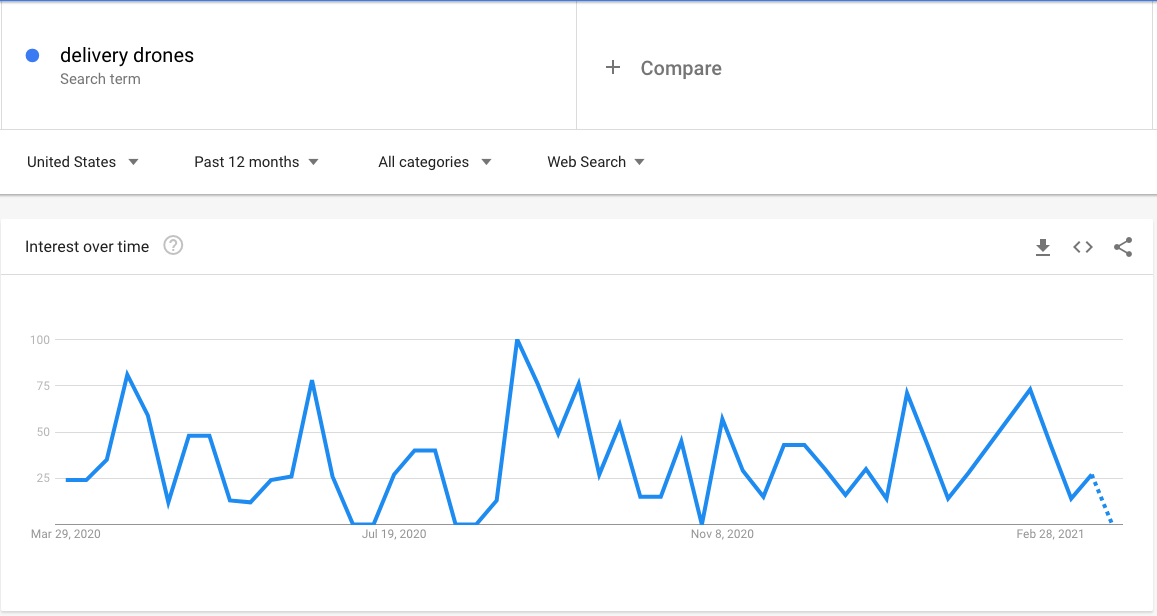The image size is (1157, 616).
Task: Click the blue delivery drones color dot
Action: [x=32, y=55]
